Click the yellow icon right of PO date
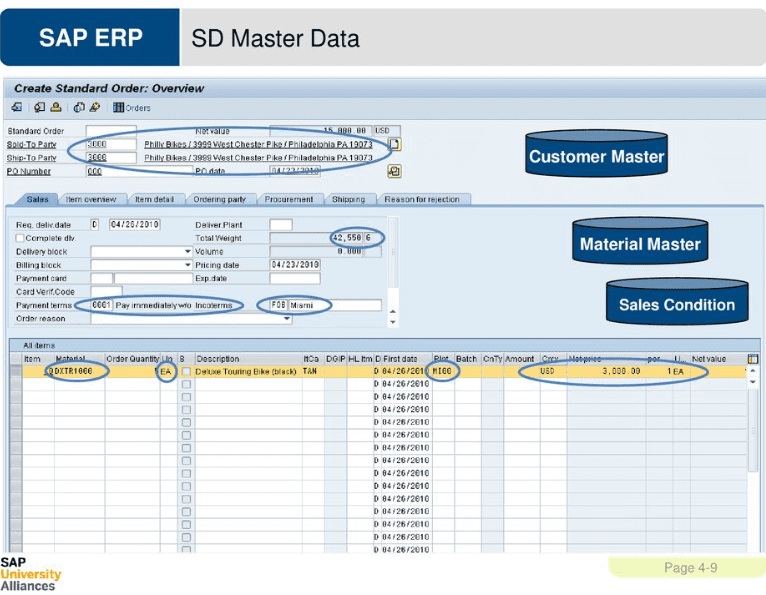 point(394,171)
